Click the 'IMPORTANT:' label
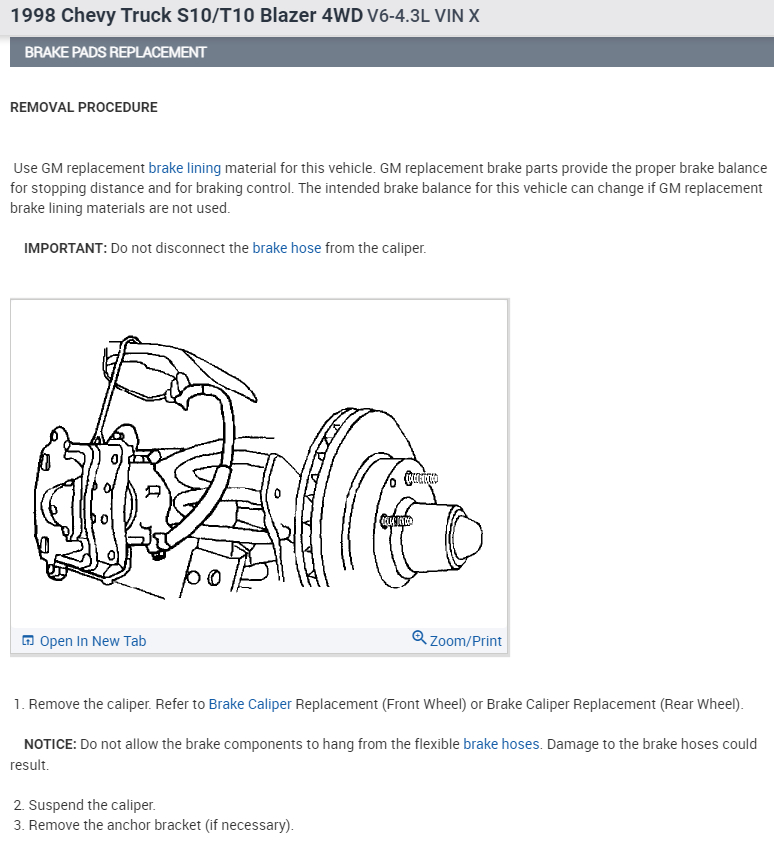 pyautogui.click(x=66, y=248)
